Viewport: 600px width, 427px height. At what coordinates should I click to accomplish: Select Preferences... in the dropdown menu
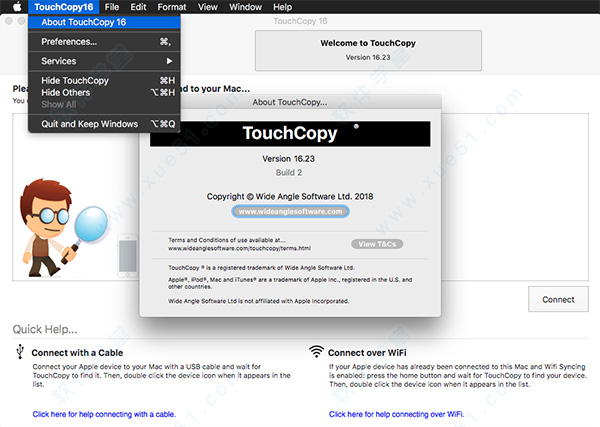point(104,42)
